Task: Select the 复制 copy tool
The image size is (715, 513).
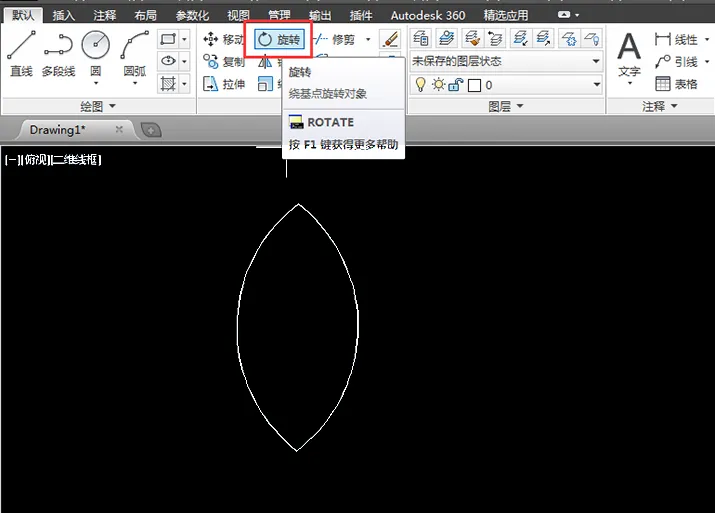Action: point(223,61)
